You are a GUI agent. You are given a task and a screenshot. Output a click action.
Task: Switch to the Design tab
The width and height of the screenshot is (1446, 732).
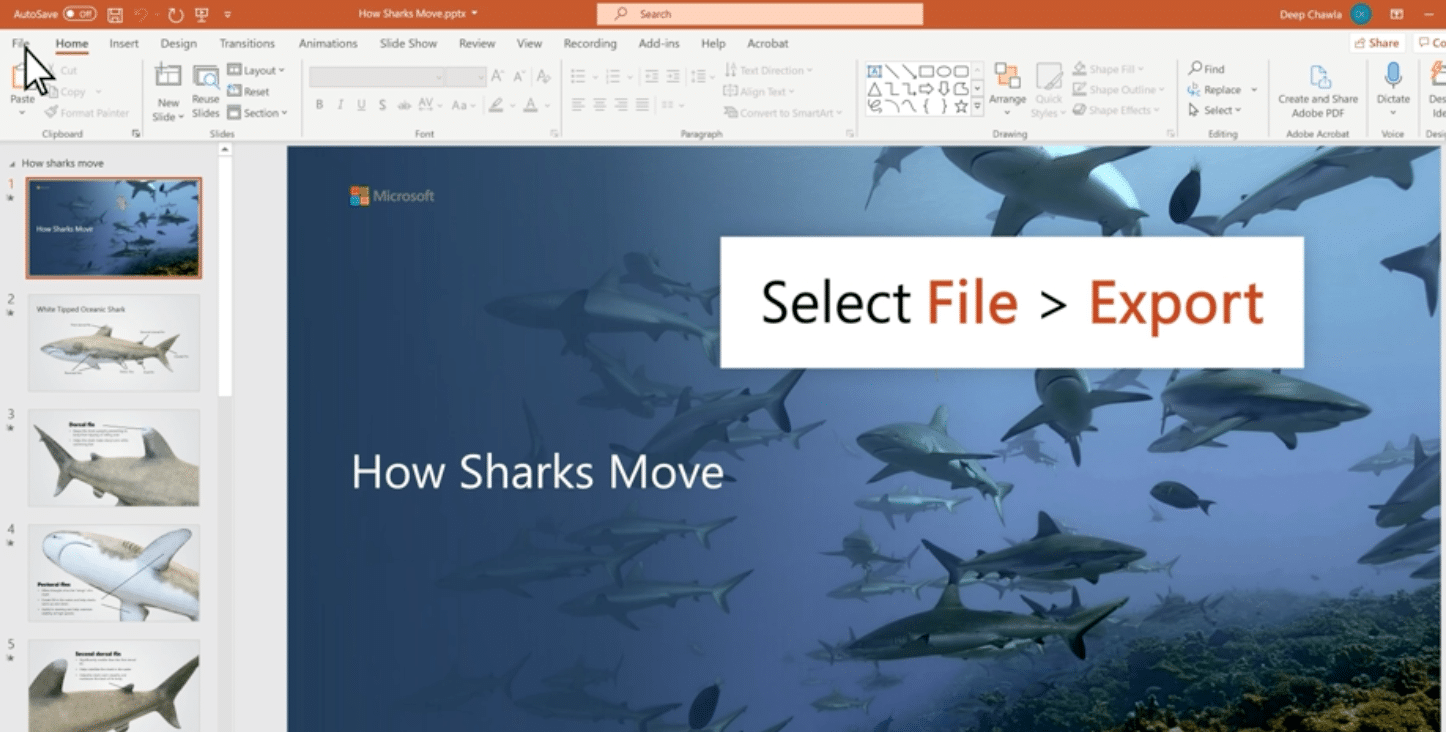178,43
